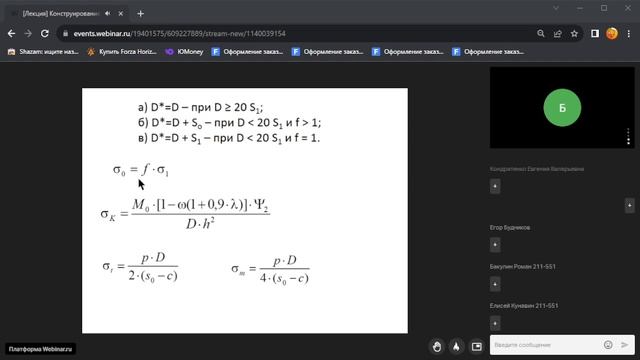Open the page zoom magnifier icon
640x360 pixels.
(x=541, y=34)
